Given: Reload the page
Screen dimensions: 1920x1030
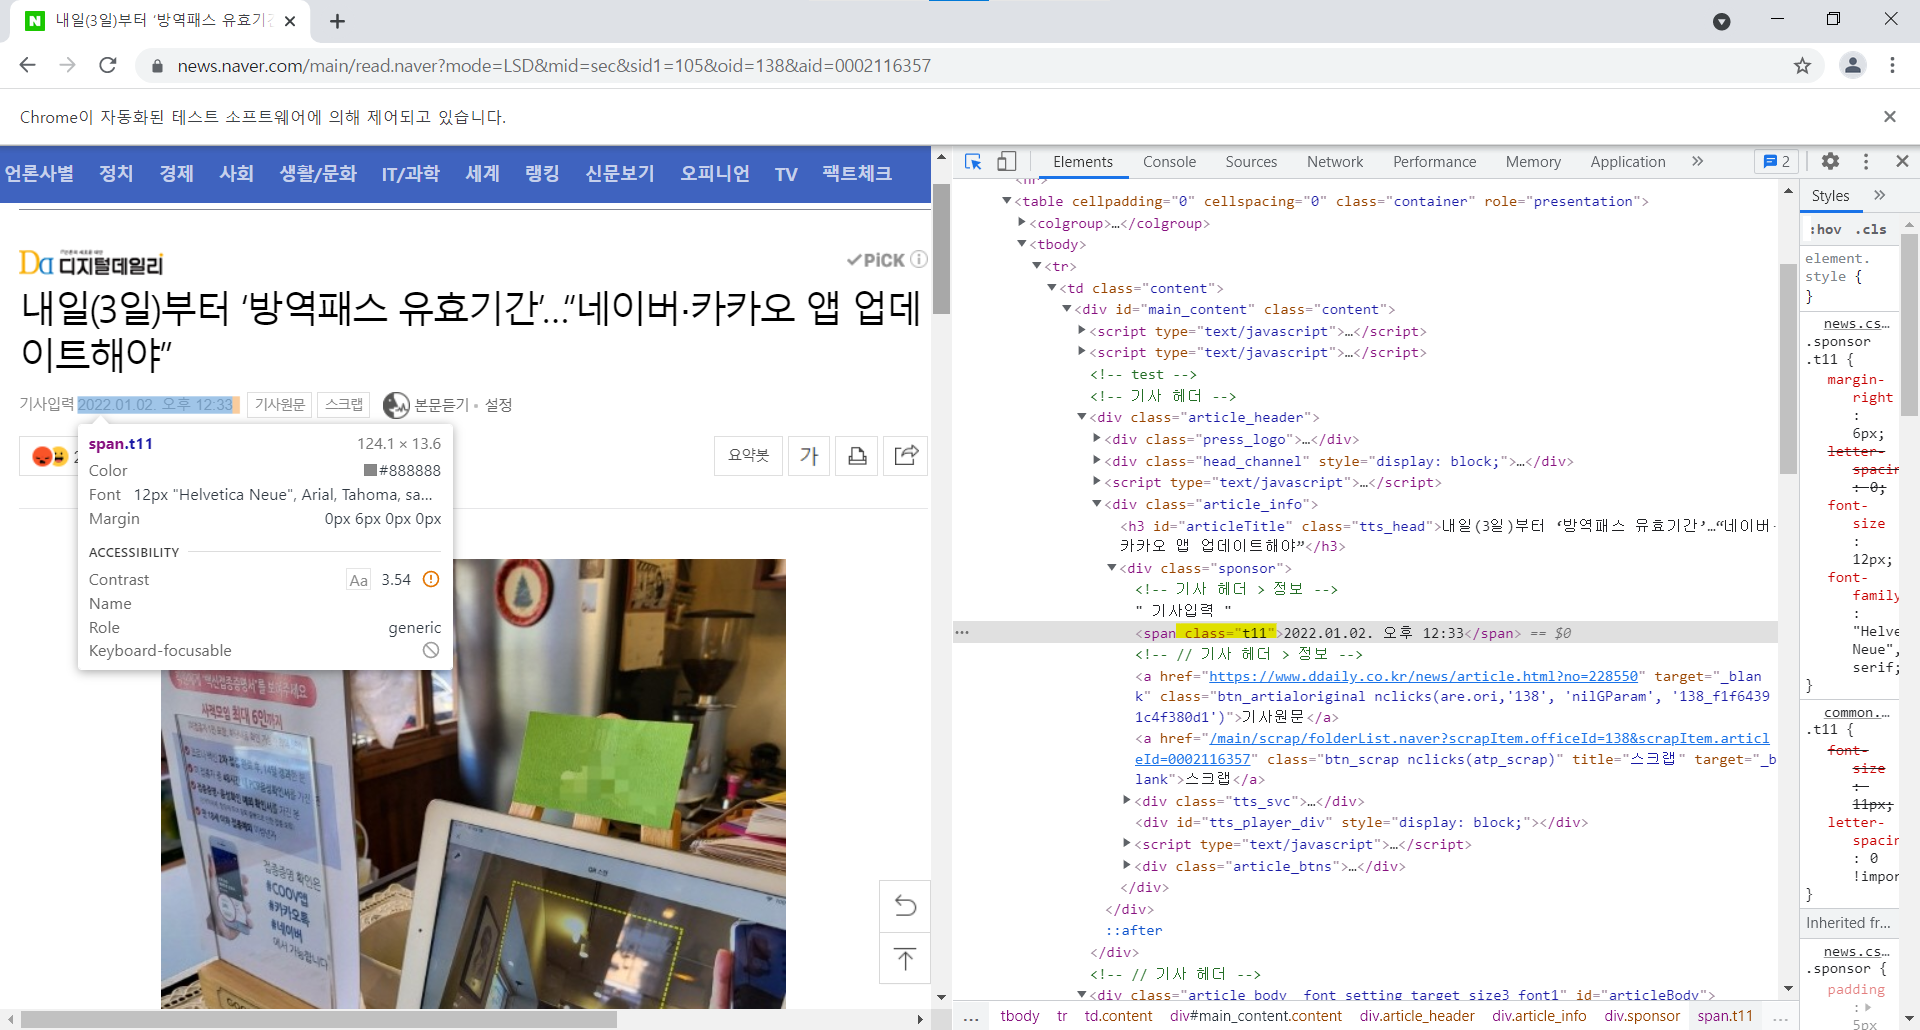Looking at the screenshot, I should coord(108,65).
